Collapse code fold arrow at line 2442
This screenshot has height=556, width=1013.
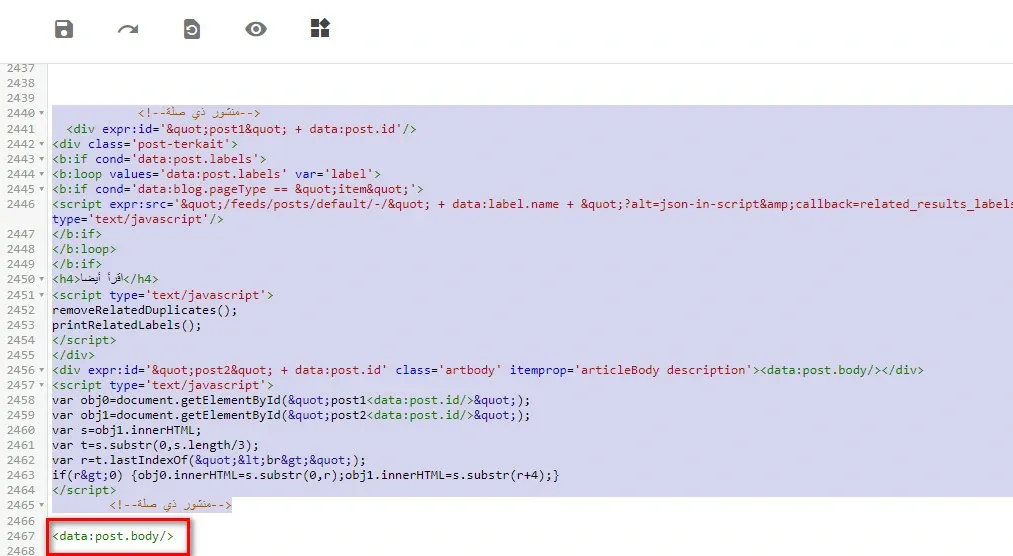pos(42,144)
